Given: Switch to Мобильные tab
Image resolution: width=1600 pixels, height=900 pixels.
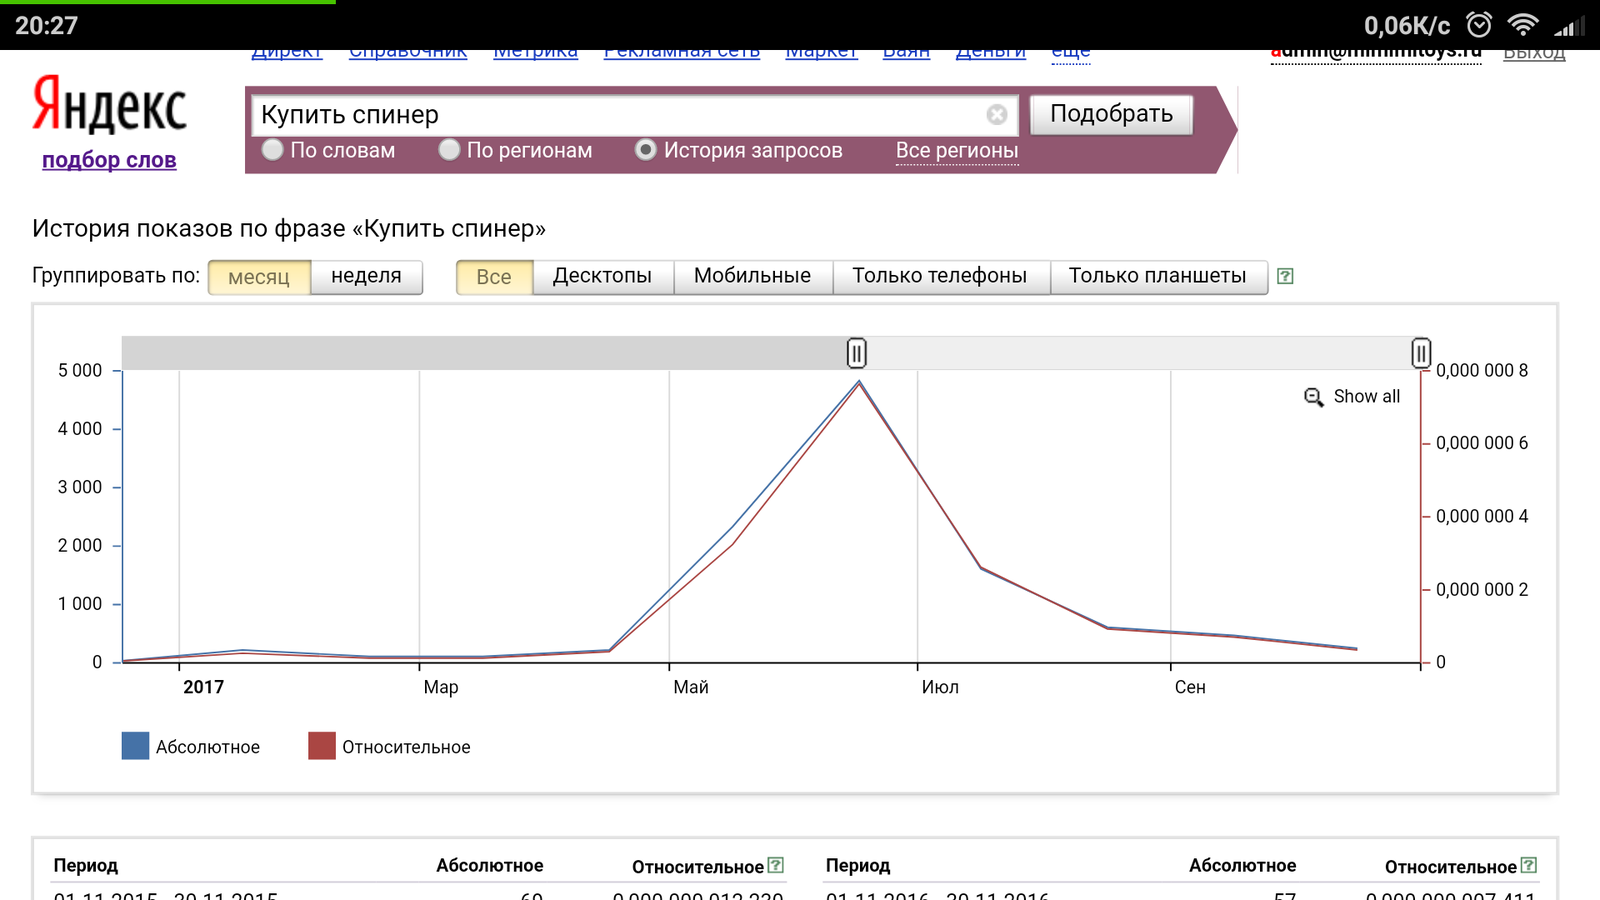Looking at the screenshot, I should [x=752, y=277].
